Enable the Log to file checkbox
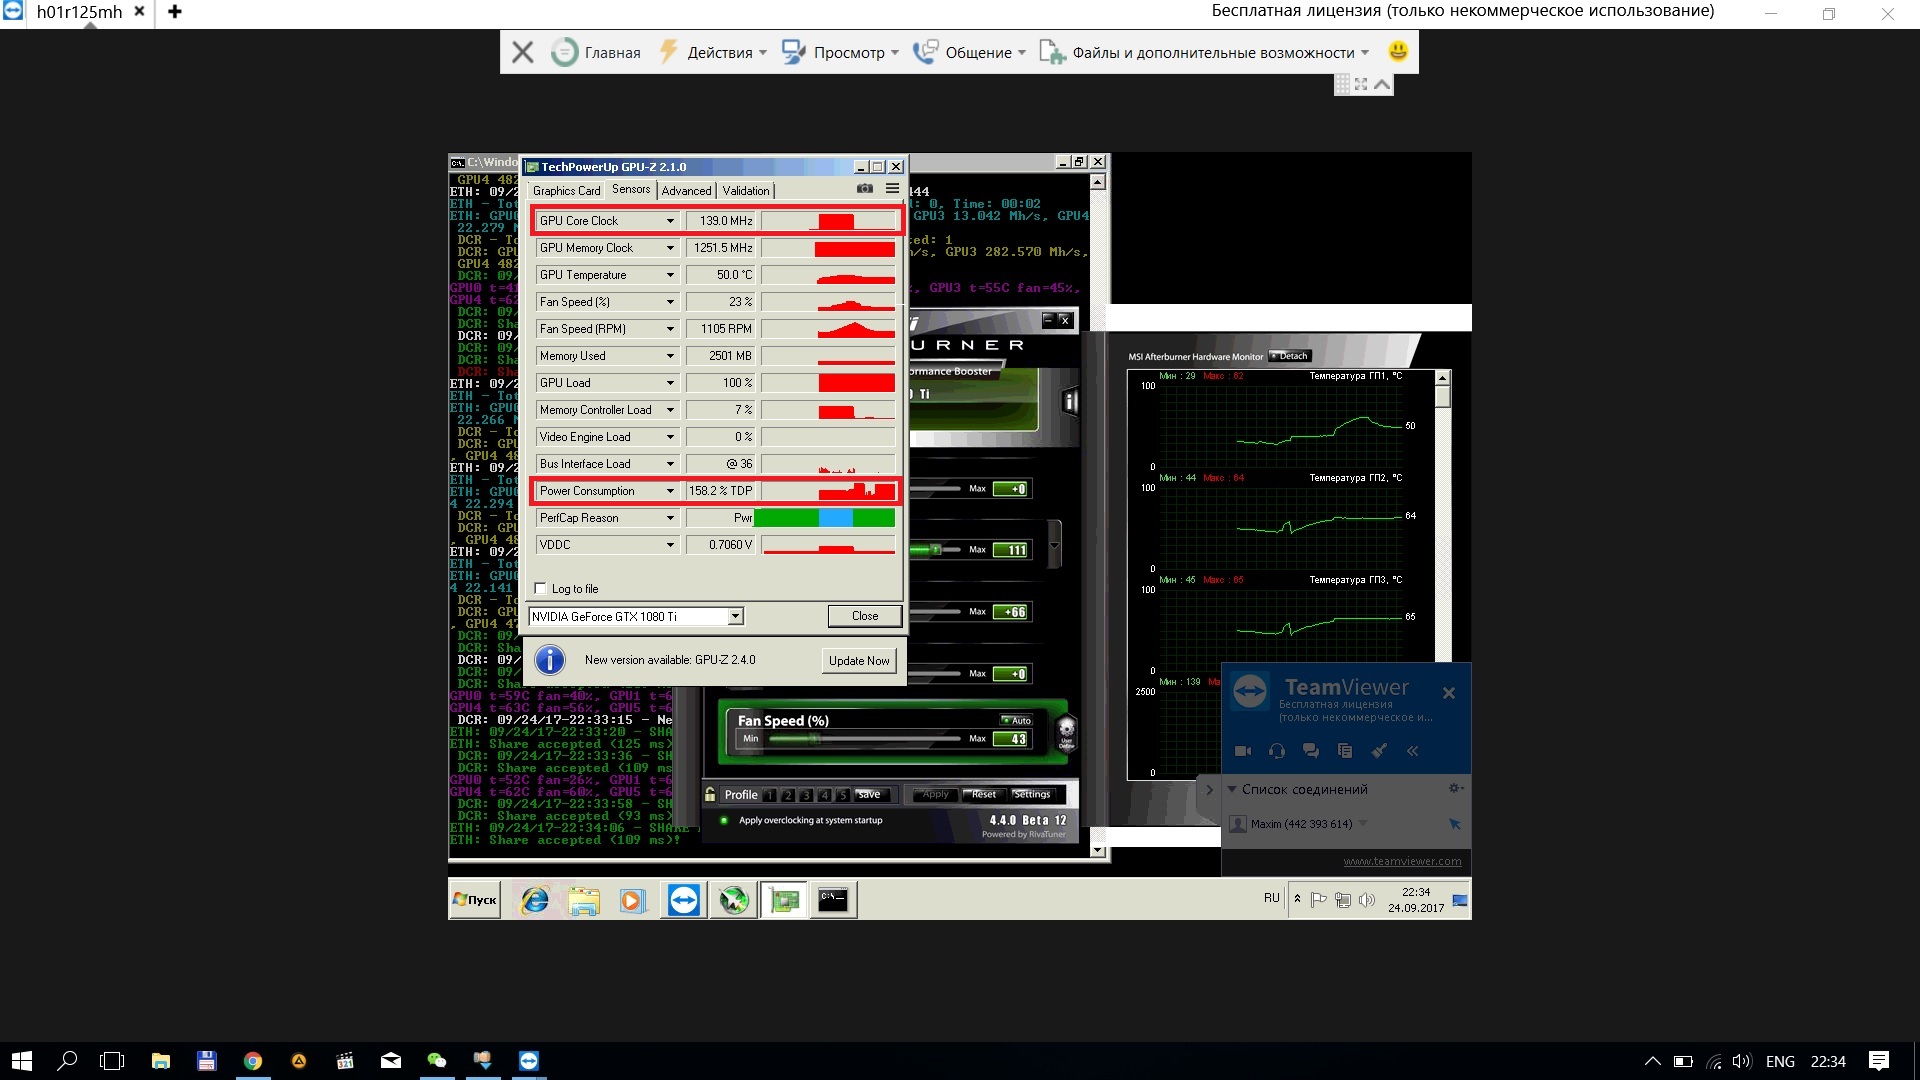The width and height of the screenshot is (1920, 1080). [541, 589]
